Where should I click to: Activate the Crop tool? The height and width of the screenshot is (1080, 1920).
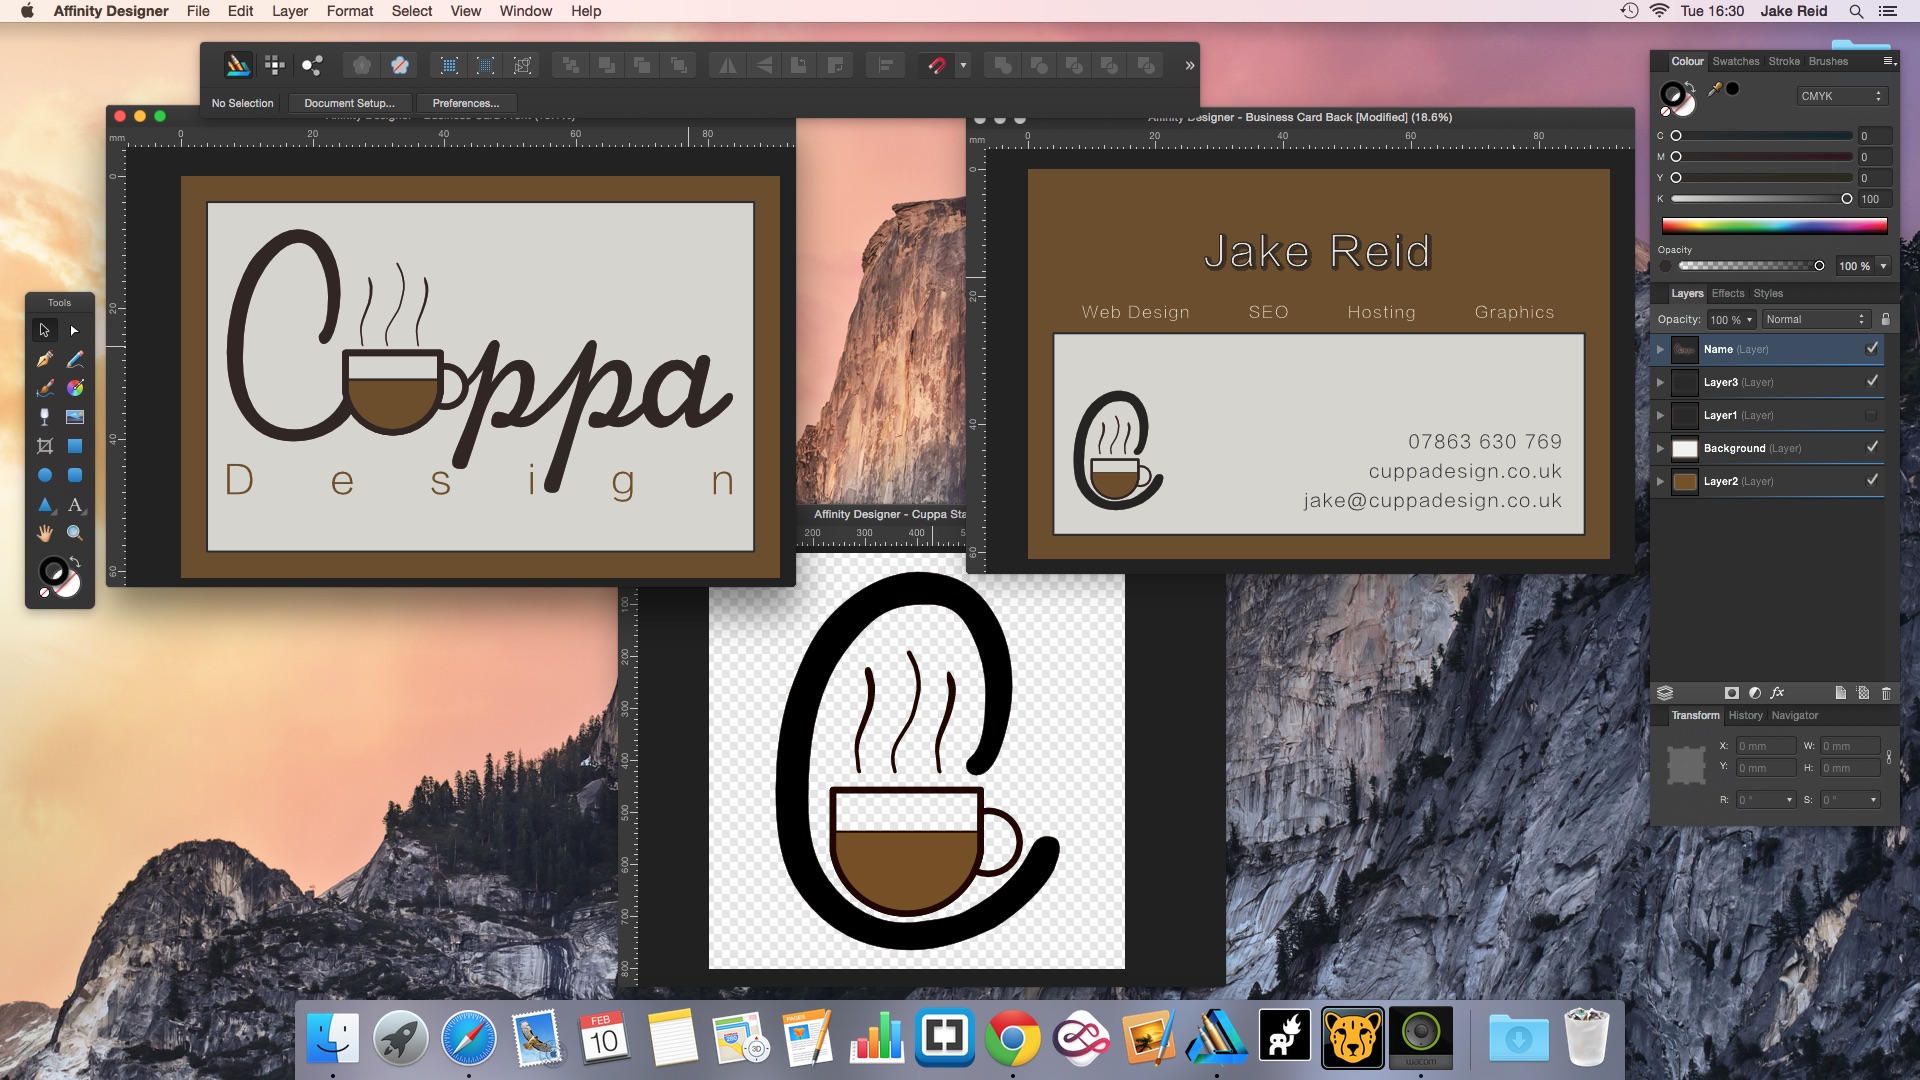(x=44, y=446)
